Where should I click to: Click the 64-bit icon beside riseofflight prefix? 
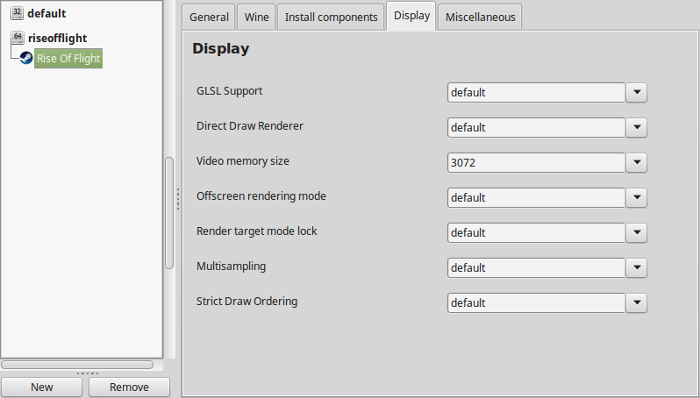point(17,37)
